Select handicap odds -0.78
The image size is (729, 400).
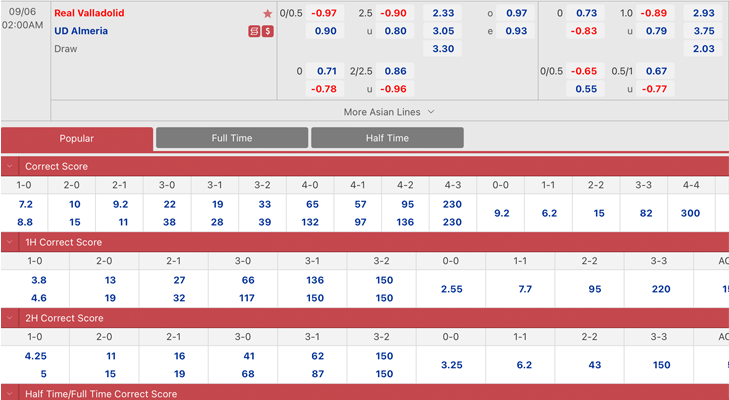coord(325,88)
